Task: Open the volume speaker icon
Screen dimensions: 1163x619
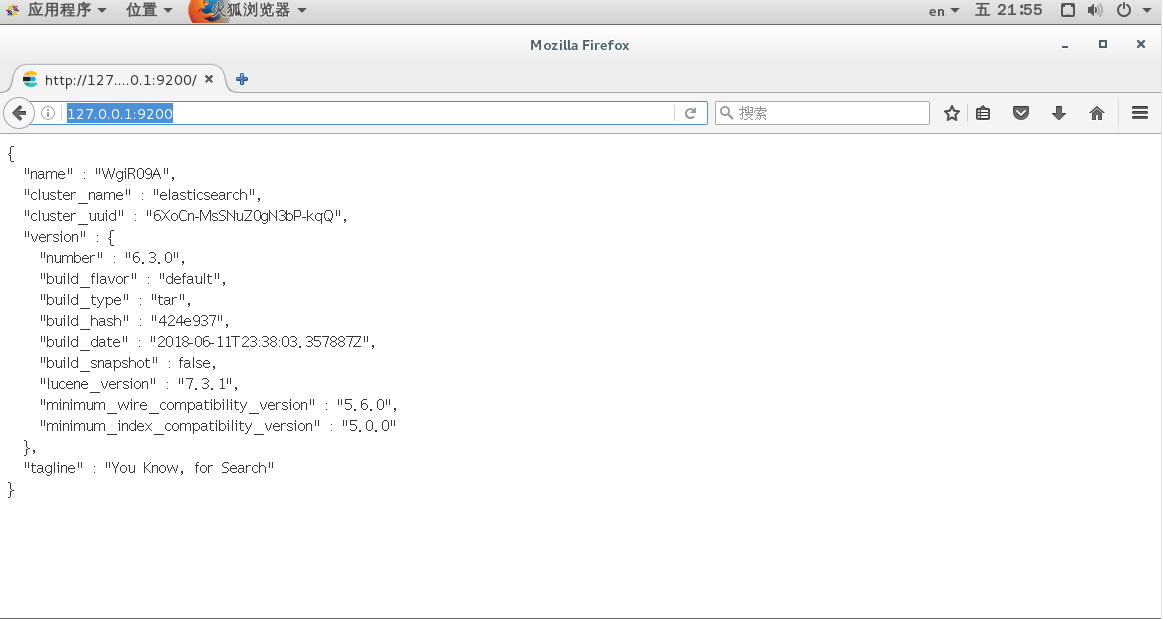Action: 1095,10
